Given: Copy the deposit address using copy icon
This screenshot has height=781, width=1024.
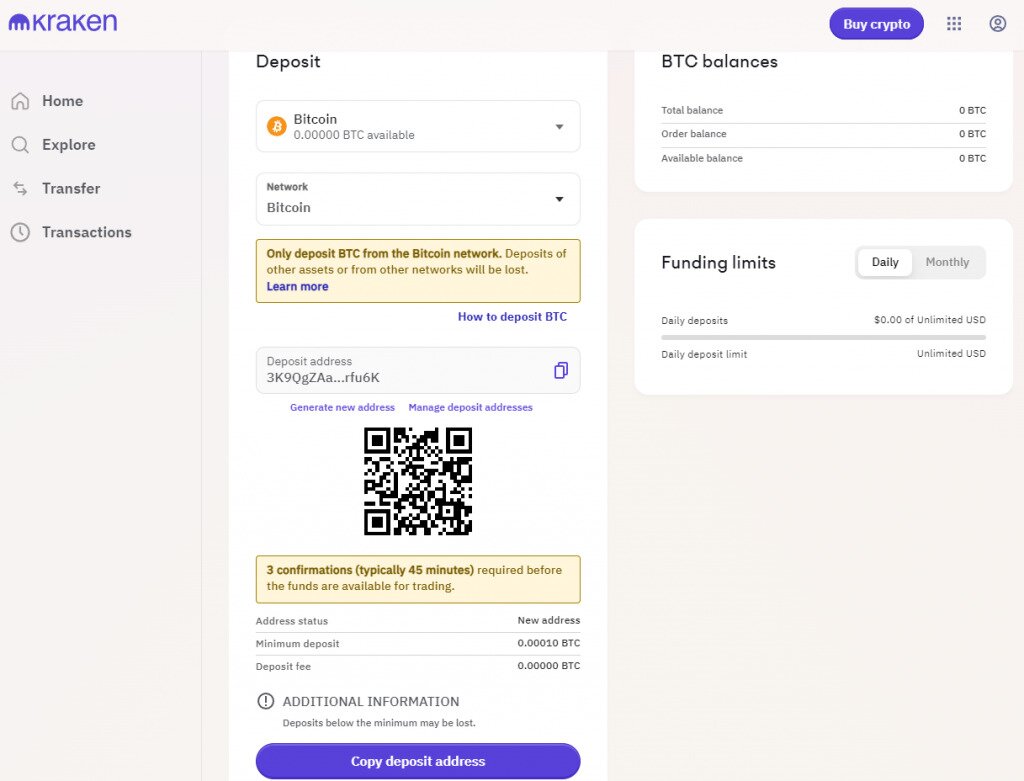Looking at the screenshot, I should click(559, 370).
